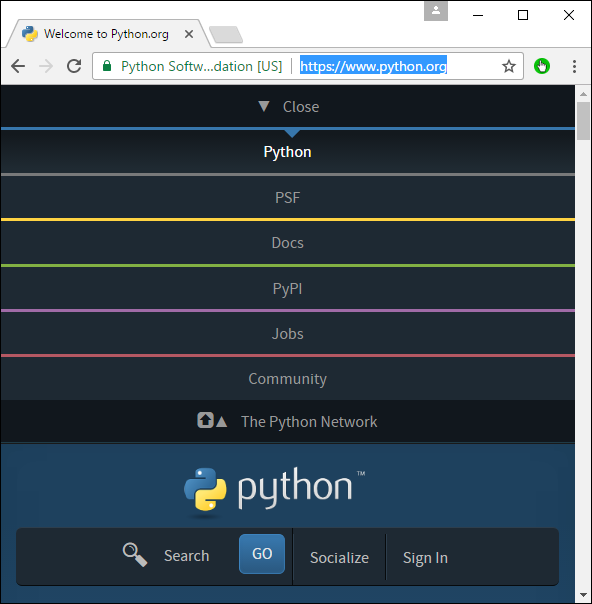Go back to the previous page
Screen dimensions: 592x604
(18, 66)
